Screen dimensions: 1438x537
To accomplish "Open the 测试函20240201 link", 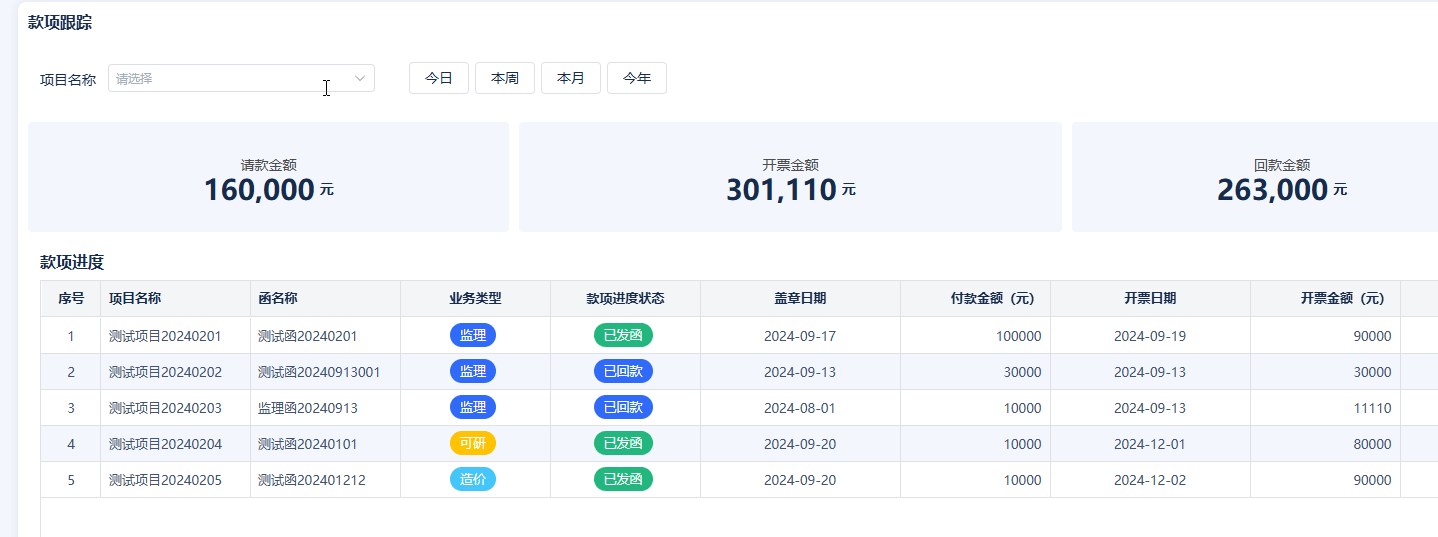I will click(307, 336).
